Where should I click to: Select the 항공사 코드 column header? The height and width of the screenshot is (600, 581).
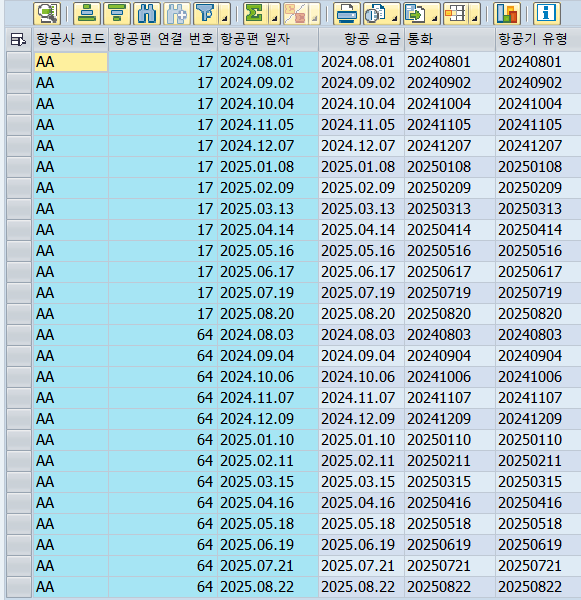[x=71, y=39]
